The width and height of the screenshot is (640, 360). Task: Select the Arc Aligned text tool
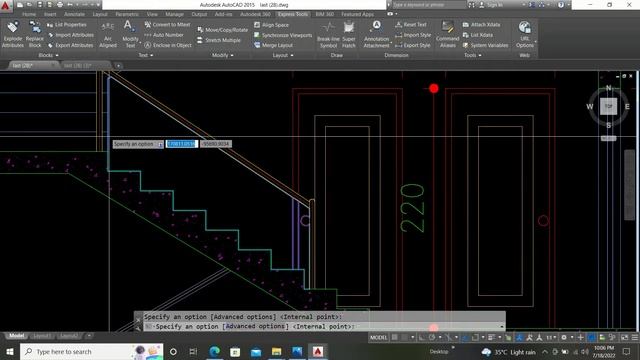[x=108, y=35]
